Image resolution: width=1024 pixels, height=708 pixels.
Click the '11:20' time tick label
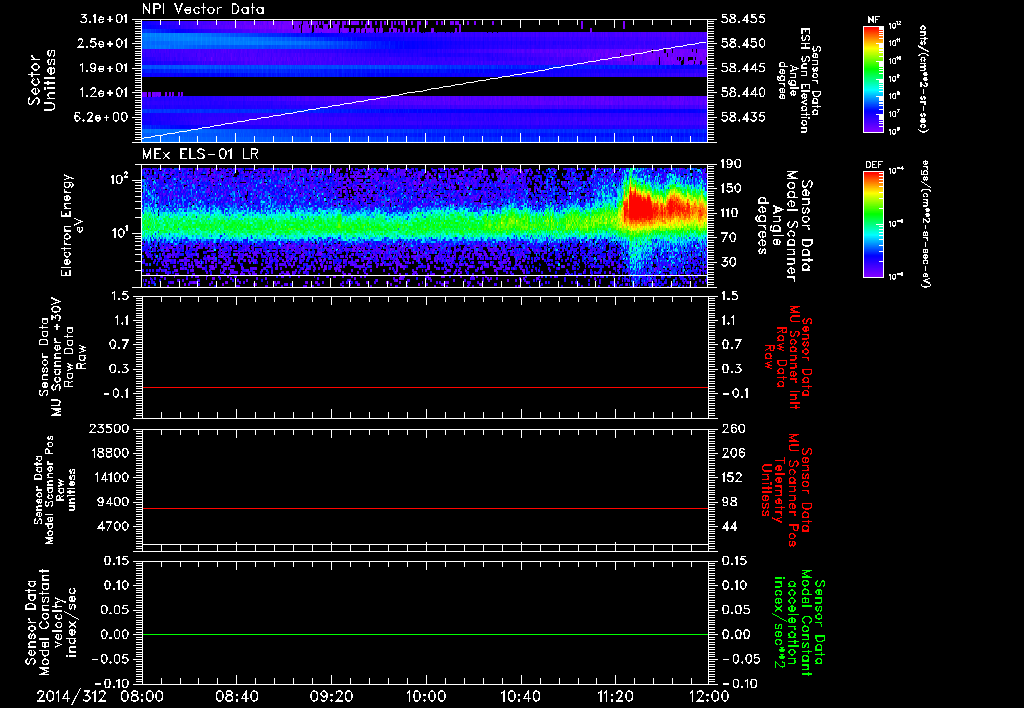click(615, 696)
